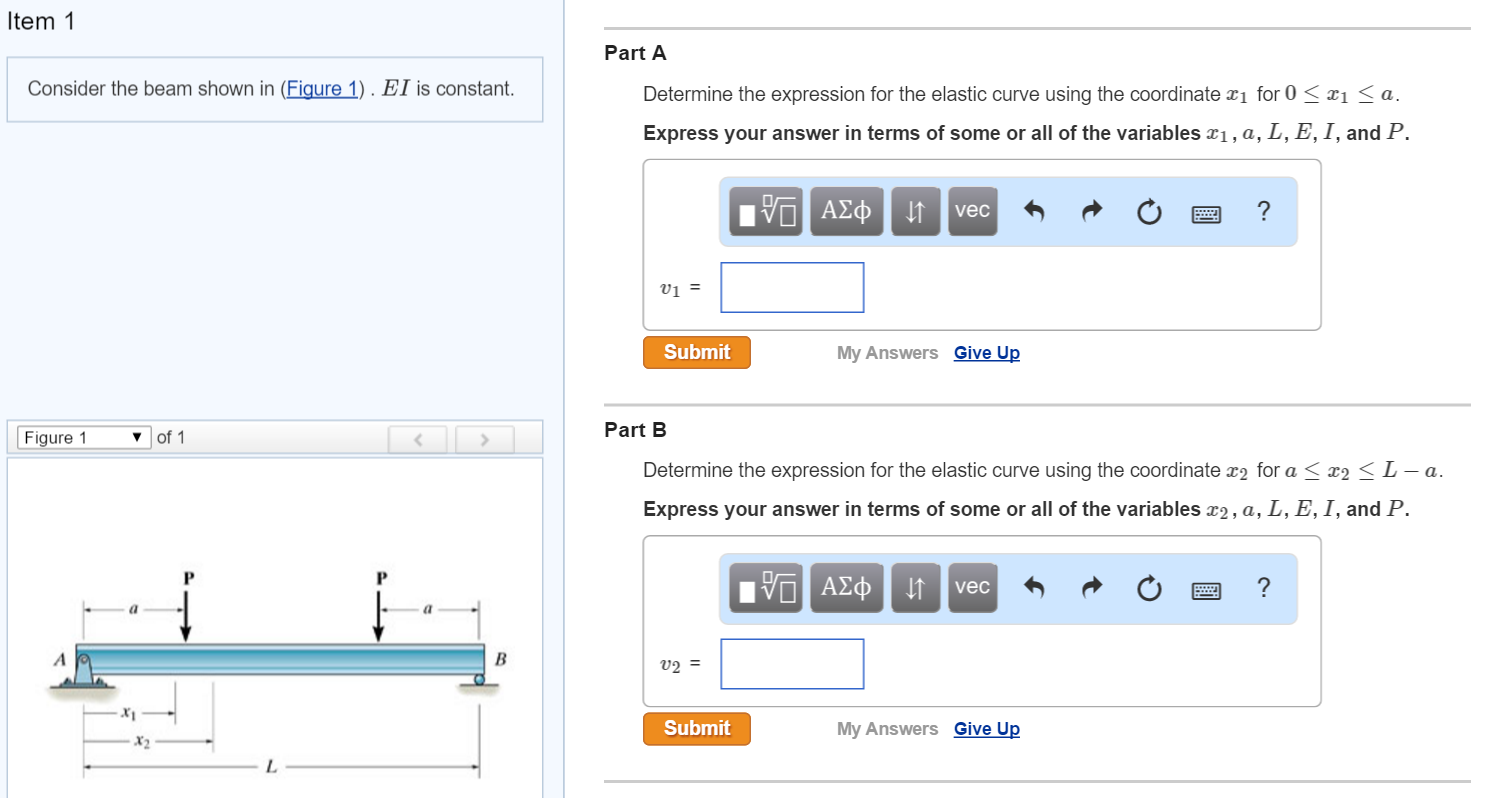The width and height of the screenshot is (1498, 798).
Task: Submit the answer for Part A
Action: tap(696, 352)
